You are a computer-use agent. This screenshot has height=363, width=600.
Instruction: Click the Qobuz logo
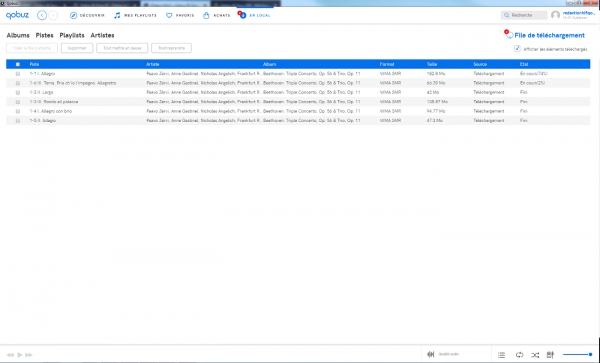[17, 15]
